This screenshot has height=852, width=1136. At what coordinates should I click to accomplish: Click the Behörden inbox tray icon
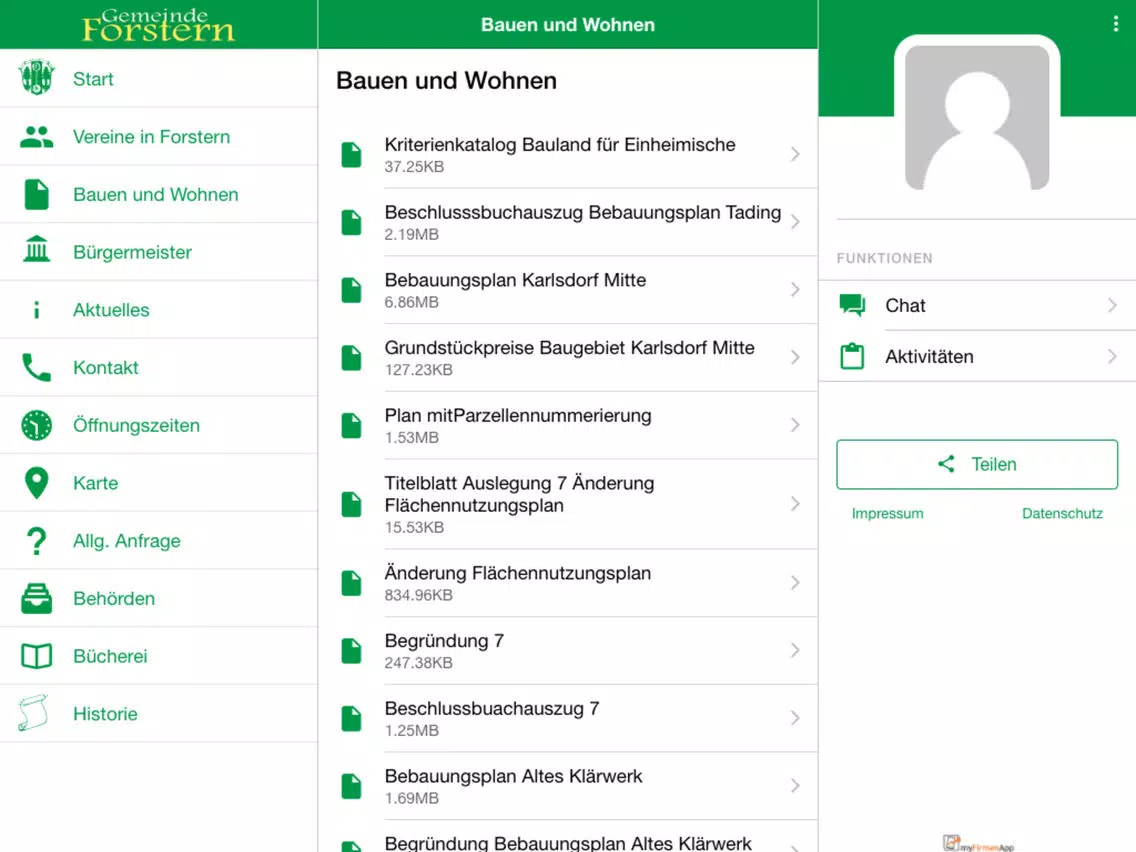36,598
